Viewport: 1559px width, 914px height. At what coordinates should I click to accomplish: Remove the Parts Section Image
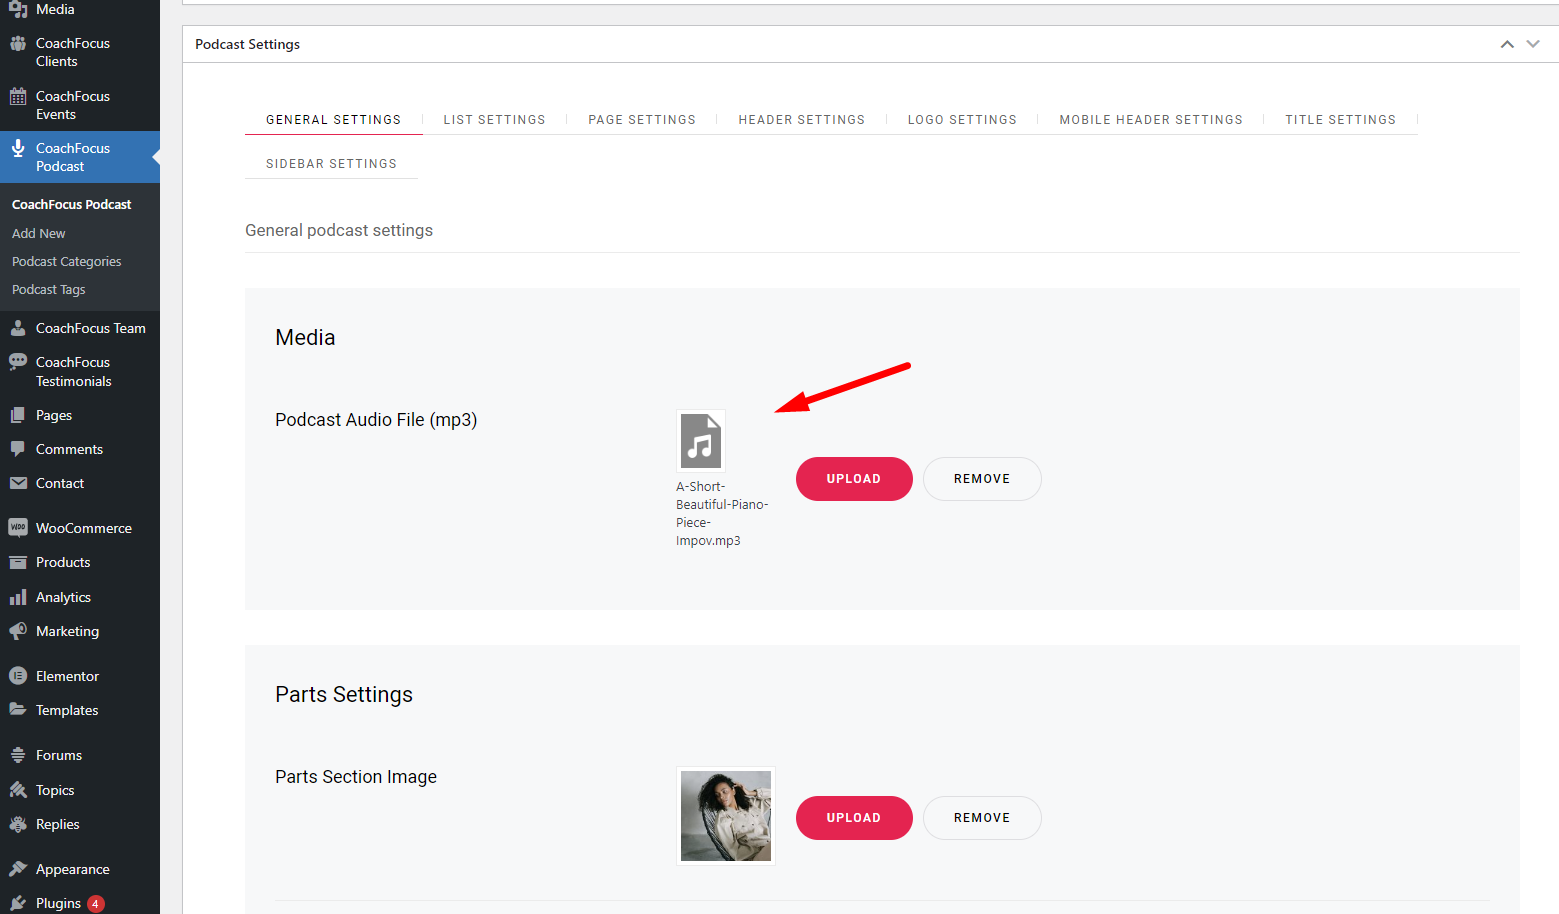982,818
